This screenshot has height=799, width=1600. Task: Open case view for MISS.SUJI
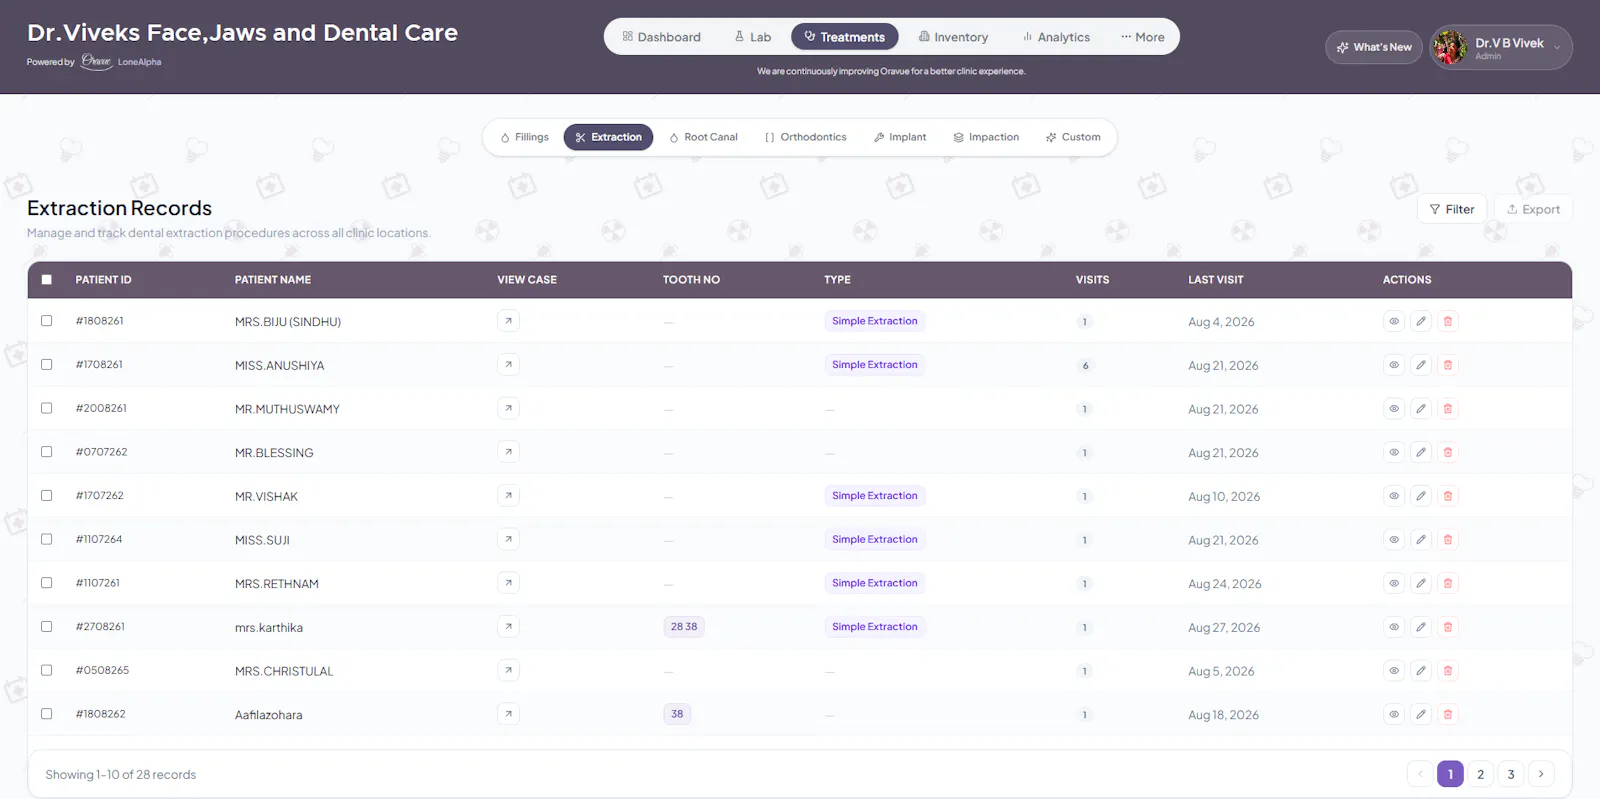508,539
